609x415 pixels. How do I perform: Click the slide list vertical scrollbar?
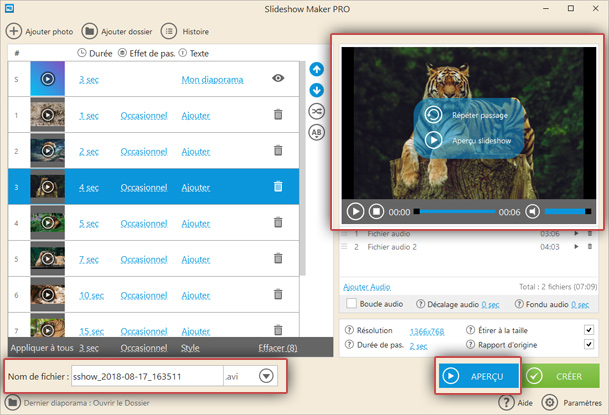pos(303,168)
